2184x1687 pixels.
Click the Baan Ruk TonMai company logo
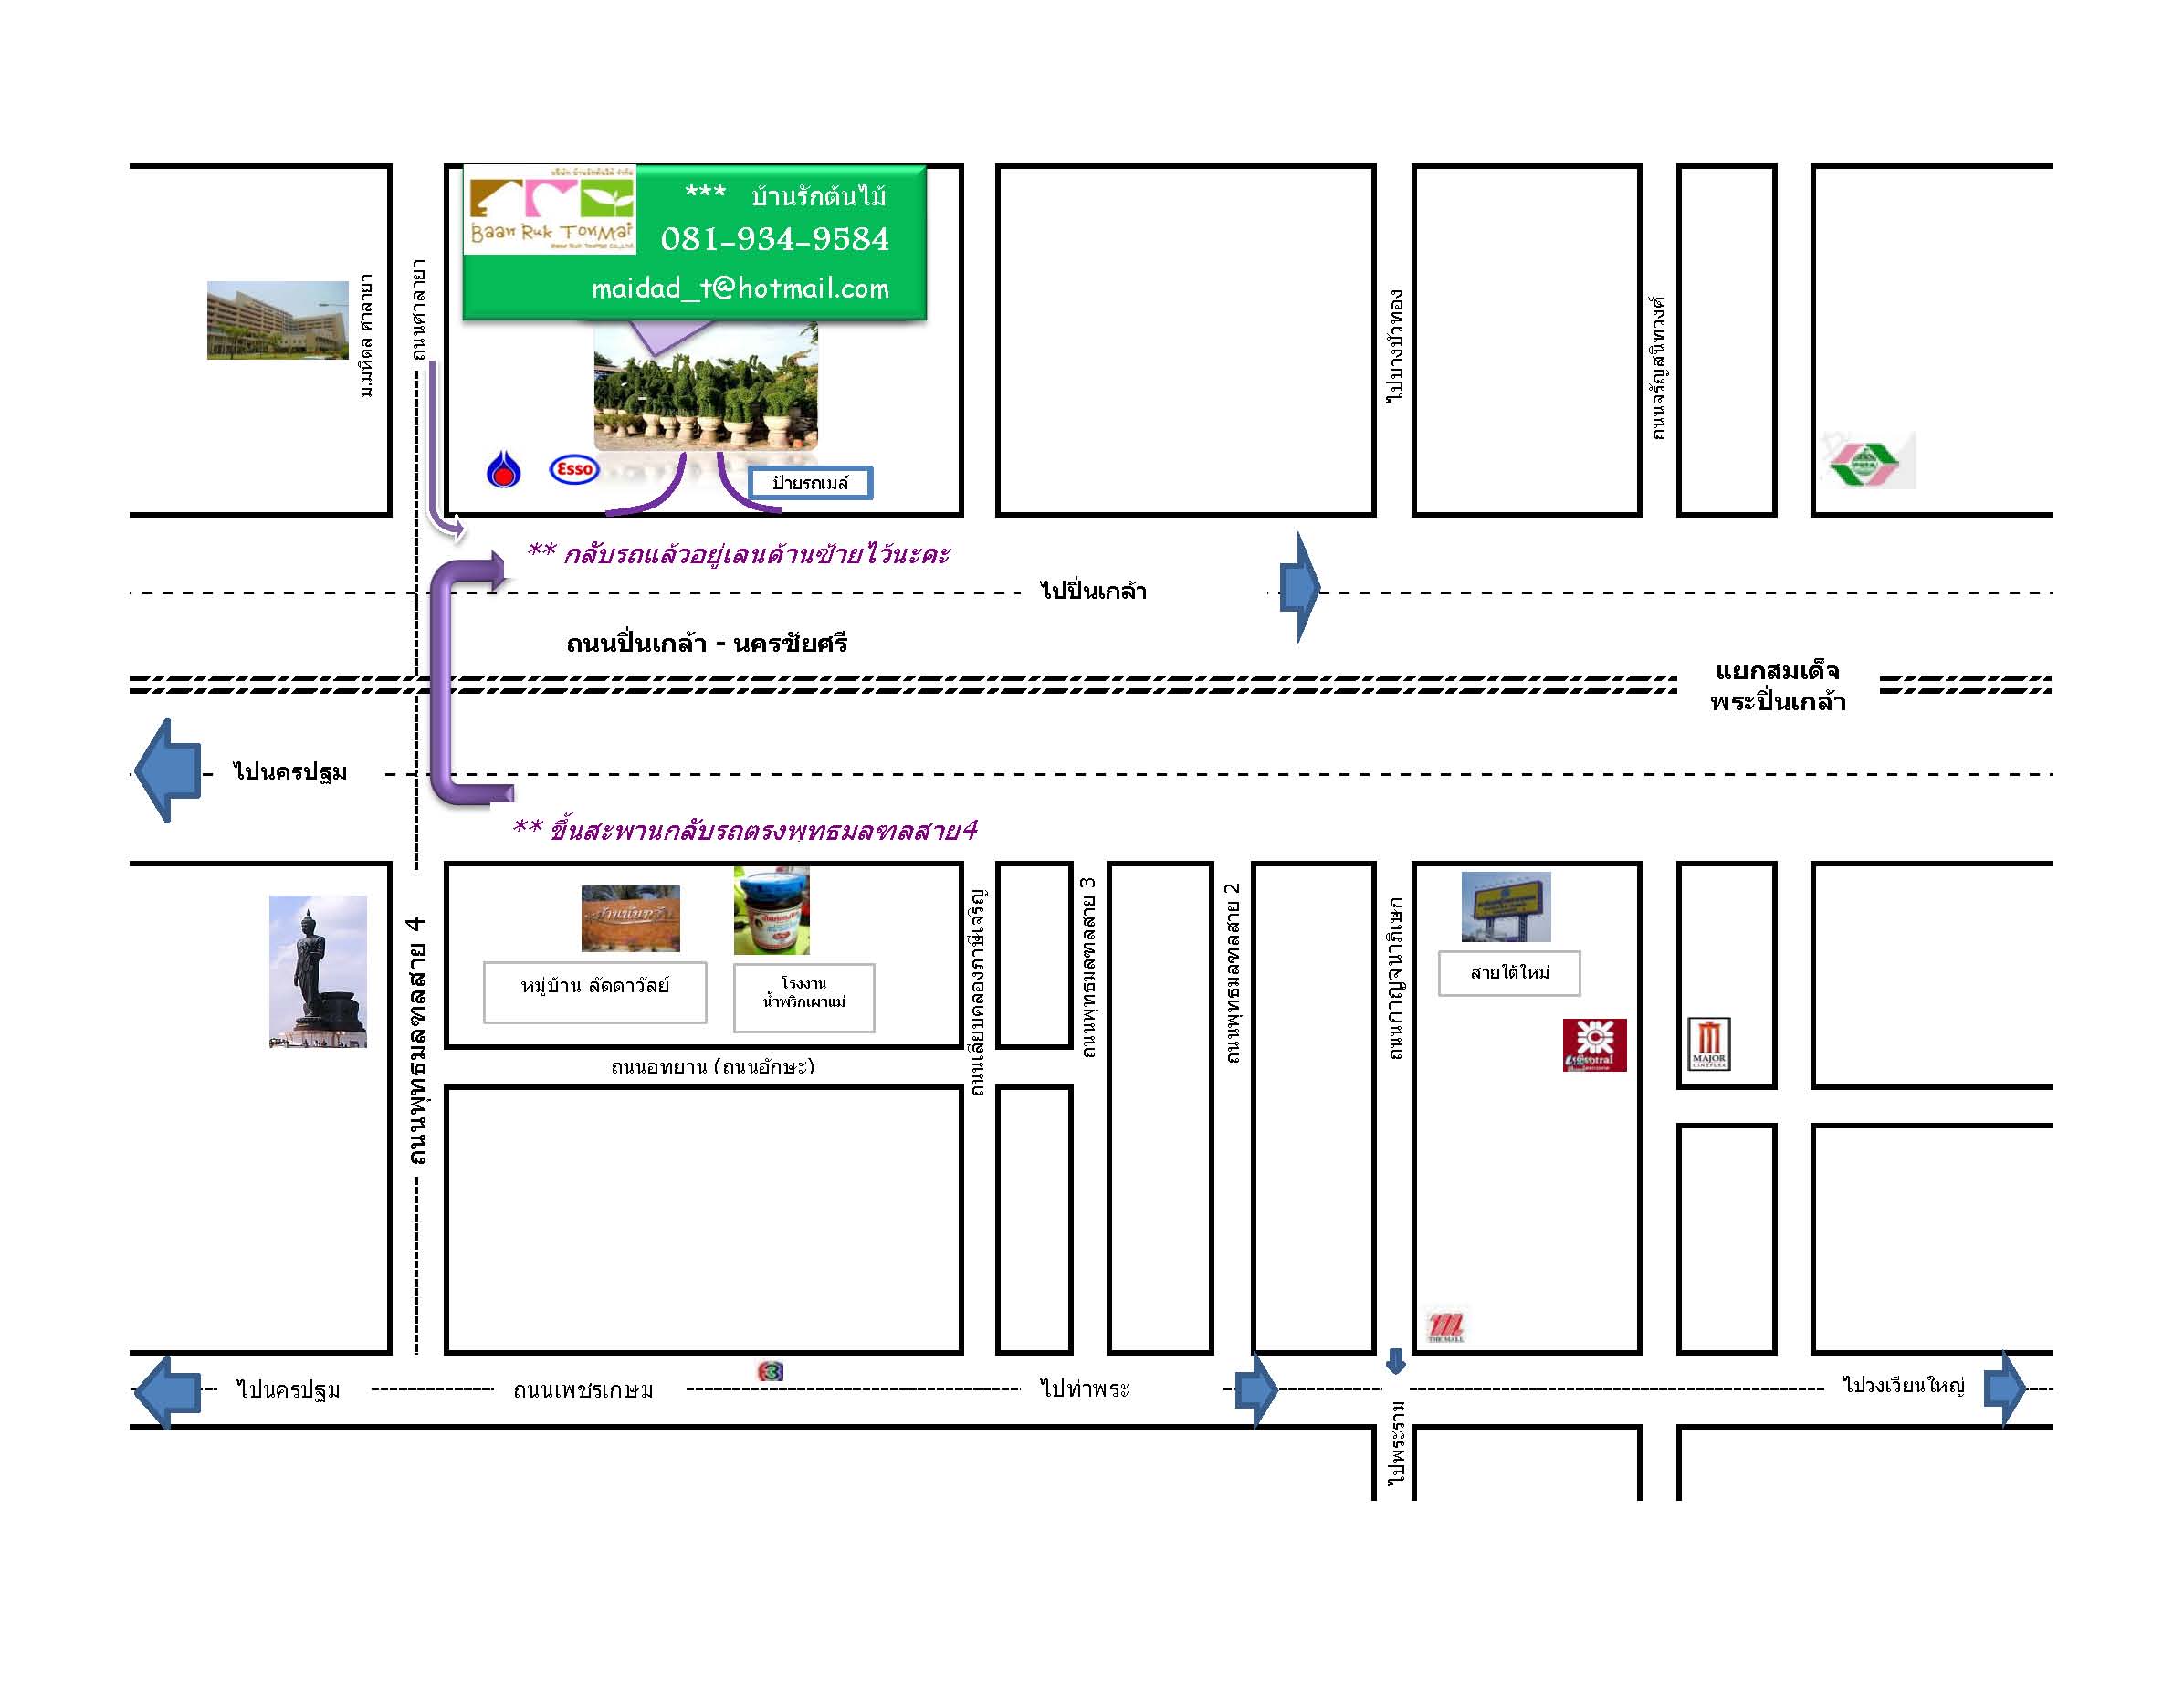pyautogui.click(x=551, y=210)
